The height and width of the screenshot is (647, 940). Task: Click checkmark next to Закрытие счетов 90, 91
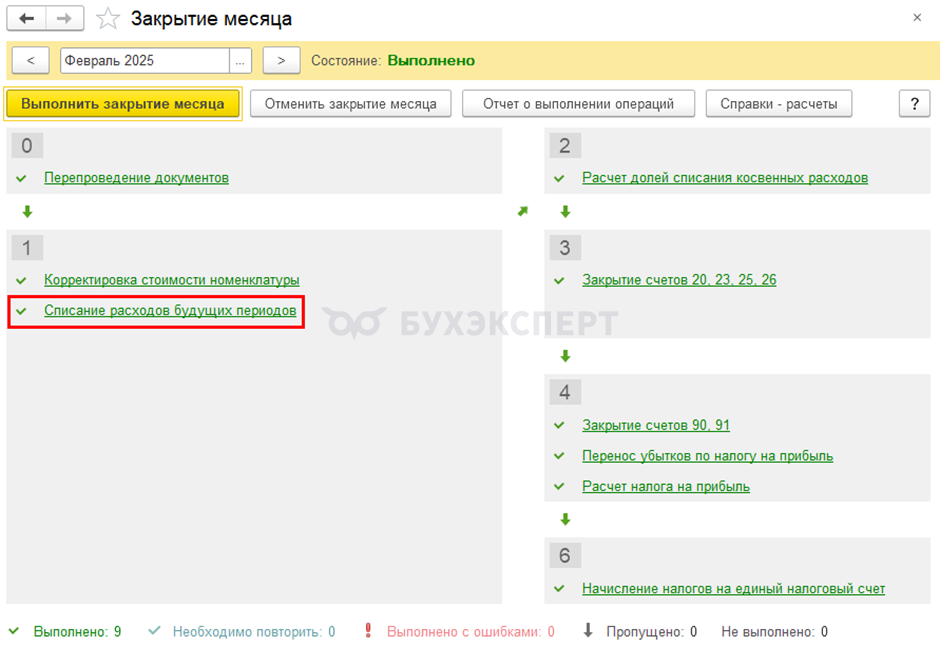click(x=559, y=426)
